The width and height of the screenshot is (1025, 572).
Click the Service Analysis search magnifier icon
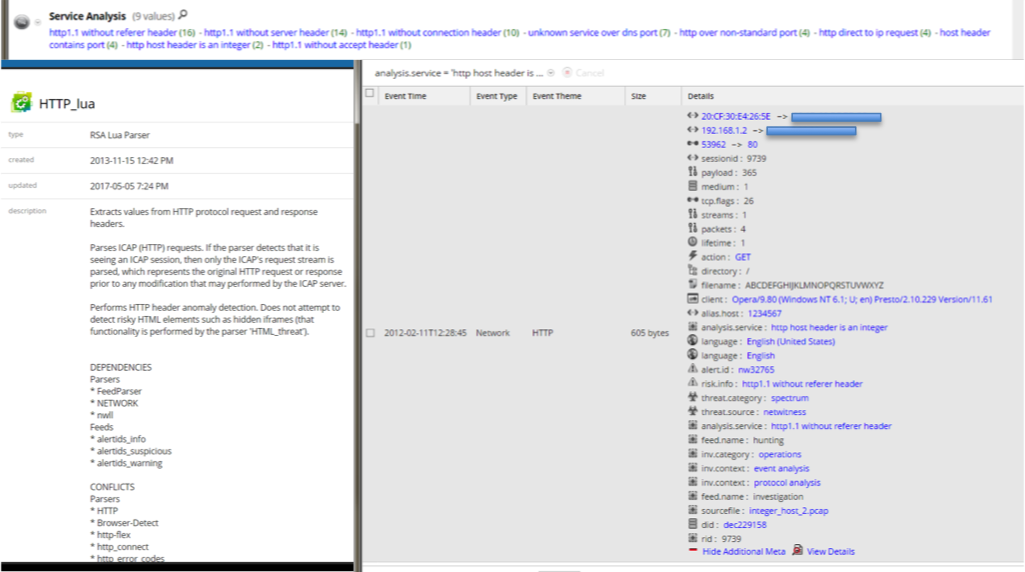(x=182, y=15)
